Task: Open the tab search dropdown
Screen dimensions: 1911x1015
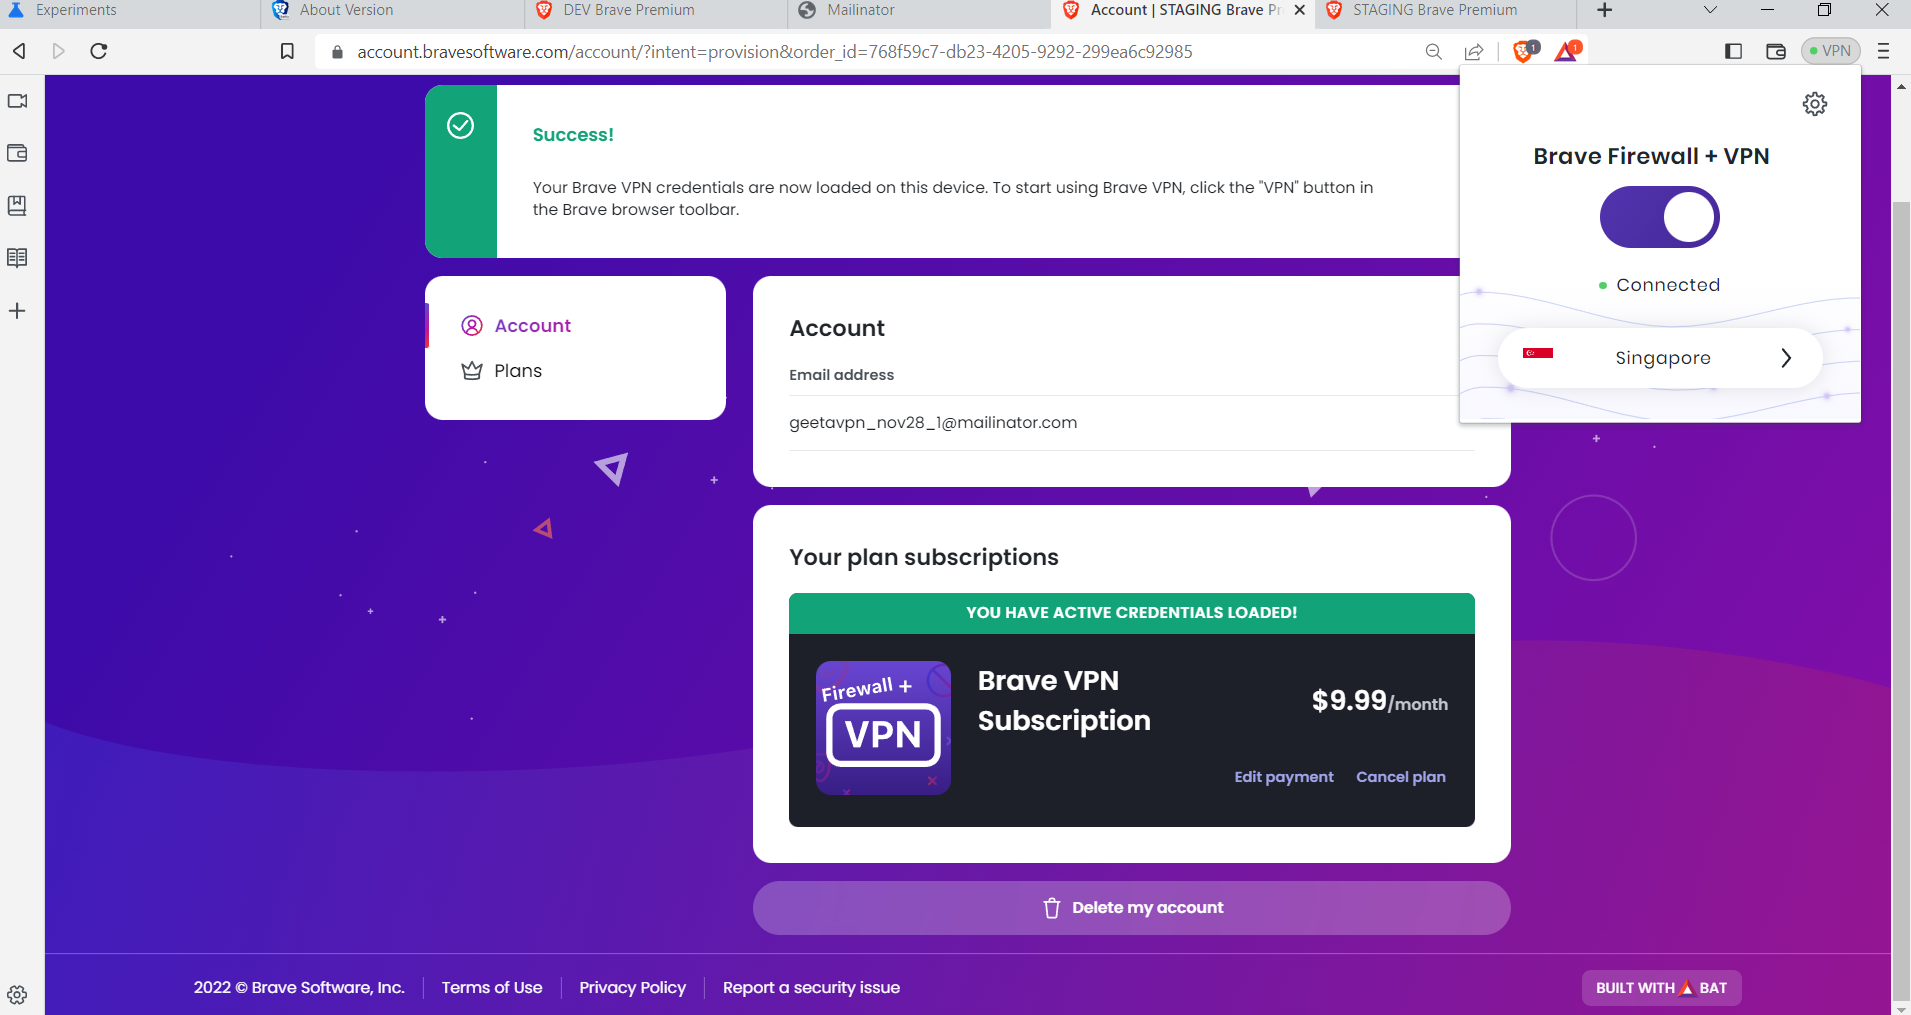Action: (x=1709, y=10)
